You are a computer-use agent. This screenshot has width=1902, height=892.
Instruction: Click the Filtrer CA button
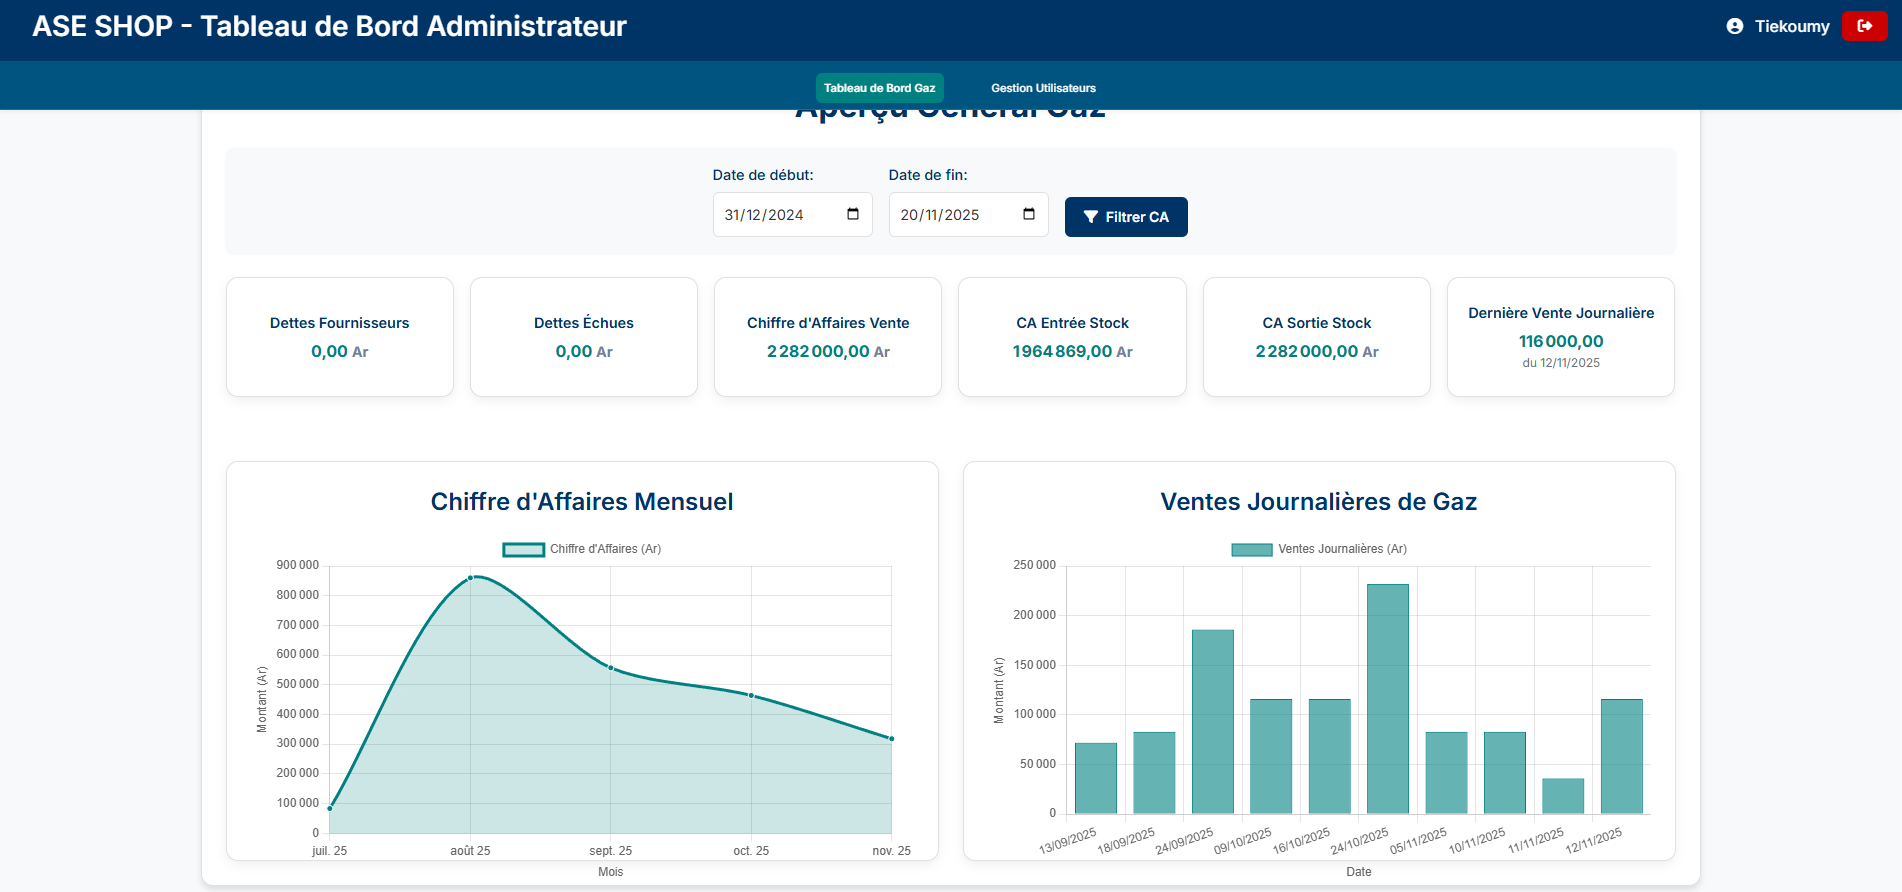tap(1126, 217)
